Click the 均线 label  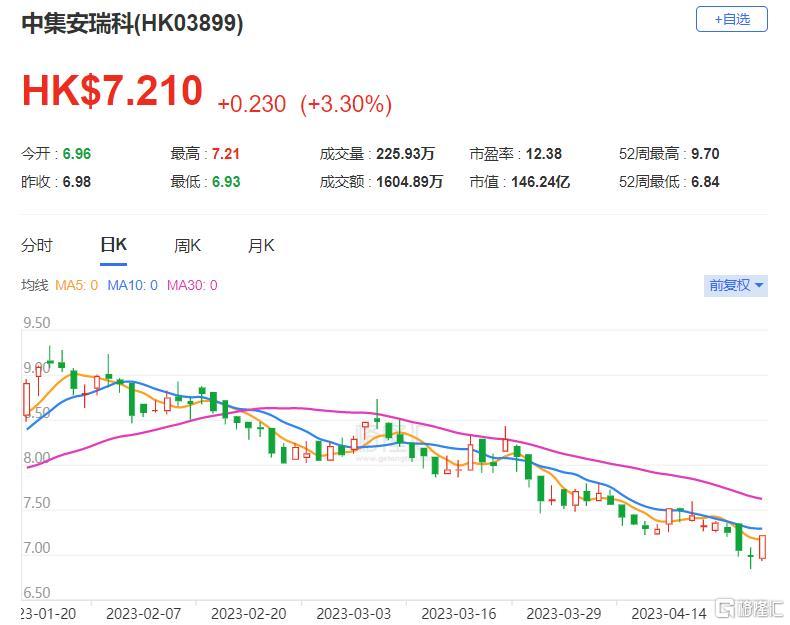pos(34,286)
